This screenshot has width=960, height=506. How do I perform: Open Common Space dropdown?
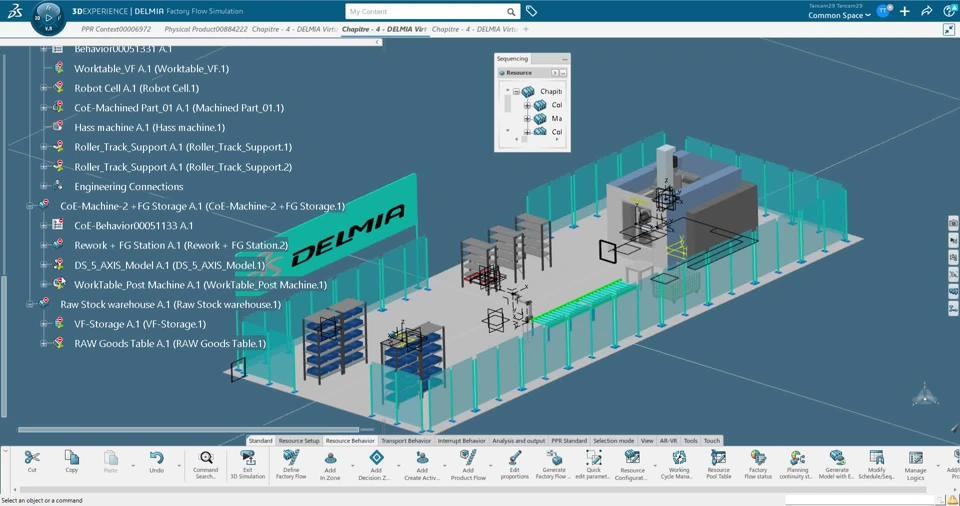[x=839, y=15]
